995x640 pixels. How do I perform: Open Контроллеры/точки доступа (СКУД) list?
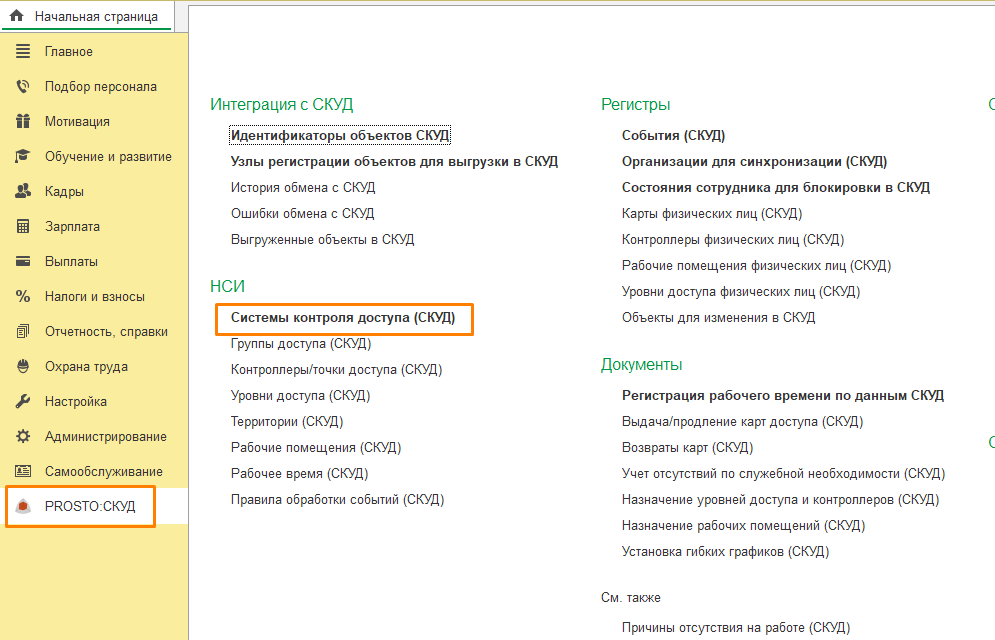[x=336, y=369]
